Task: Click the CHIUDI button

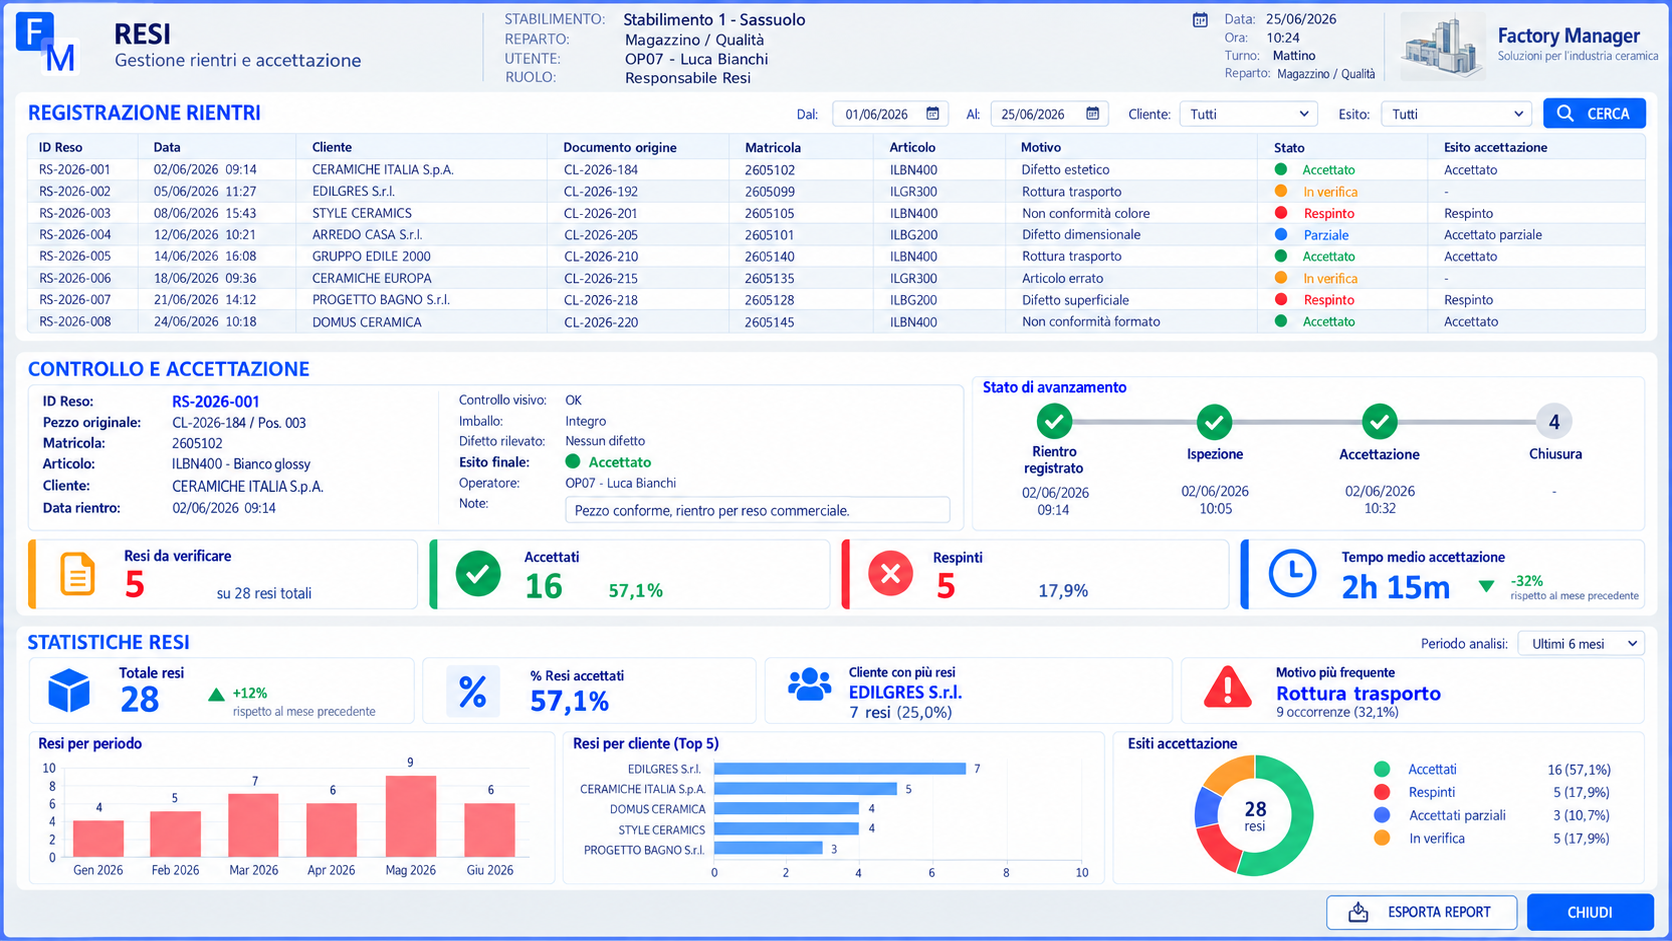Action: [1590, 912]
